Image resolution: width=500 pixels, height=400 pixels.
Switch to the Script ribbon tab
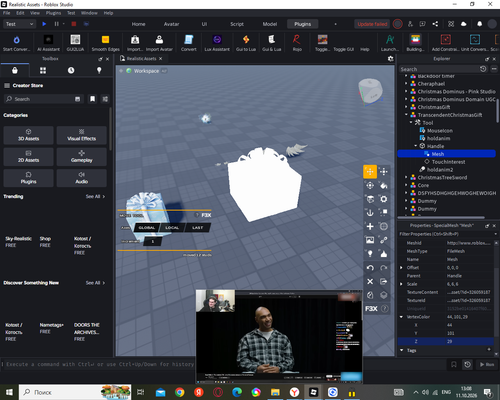[237, 24]
